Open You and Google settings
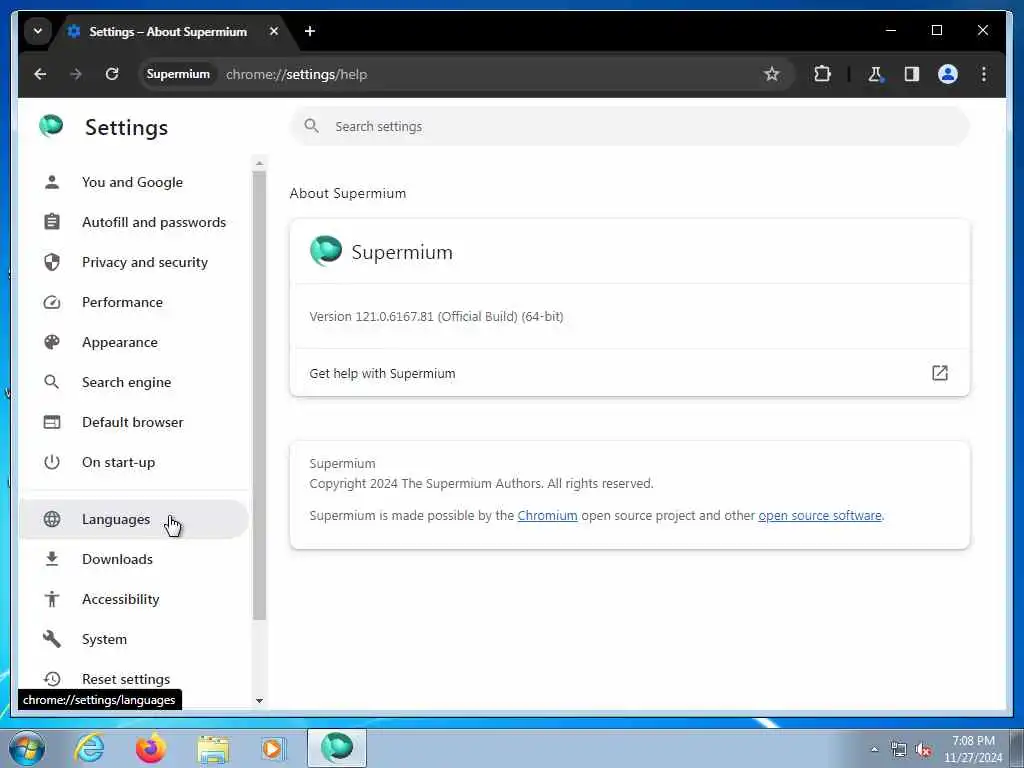 134,182
